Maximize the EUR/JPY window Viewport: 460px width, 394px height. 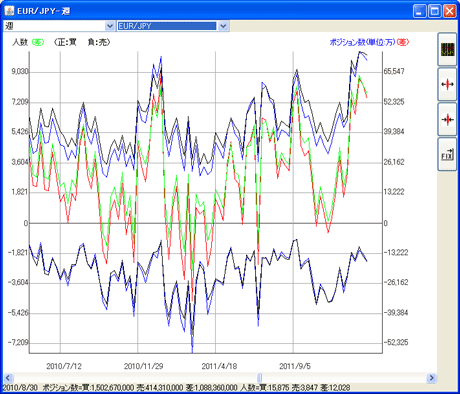pos(435,11)
